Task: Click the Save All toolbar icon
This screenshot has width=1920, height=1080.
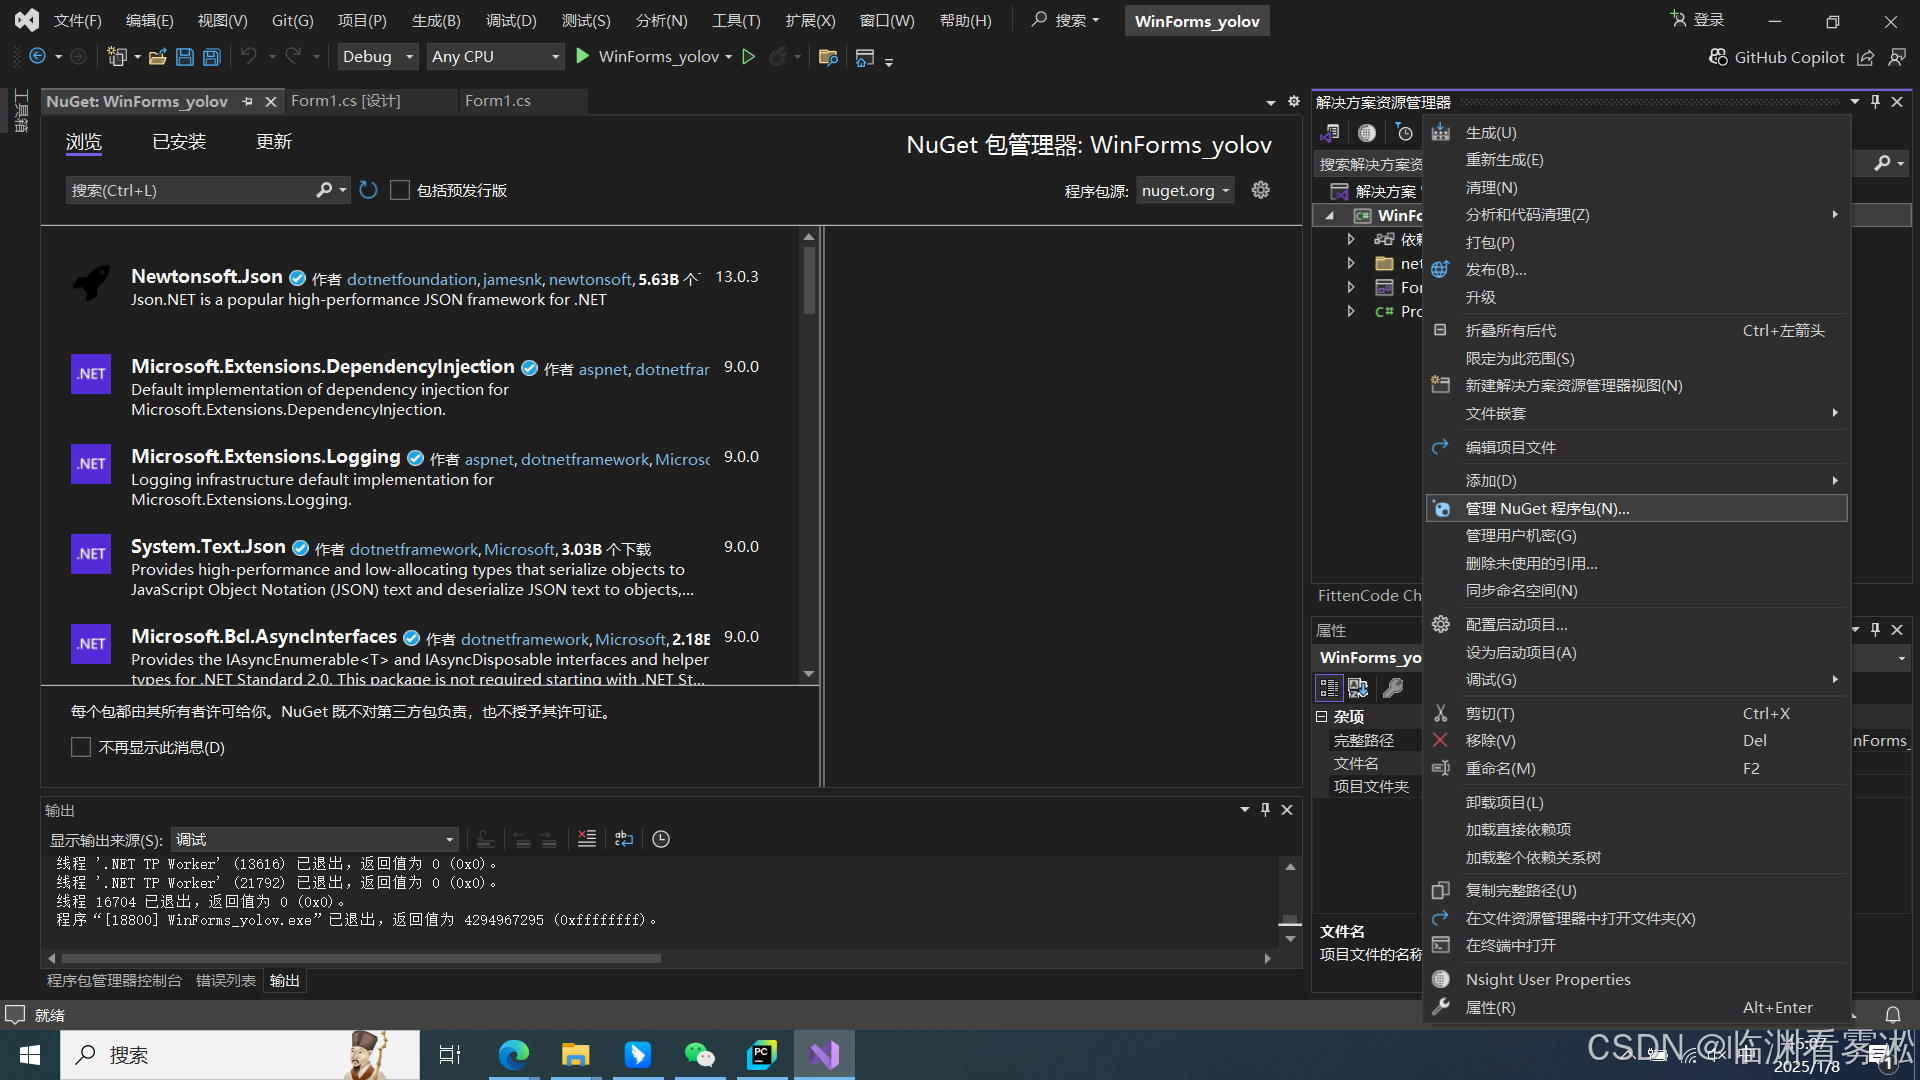Action: click(211, 57)
